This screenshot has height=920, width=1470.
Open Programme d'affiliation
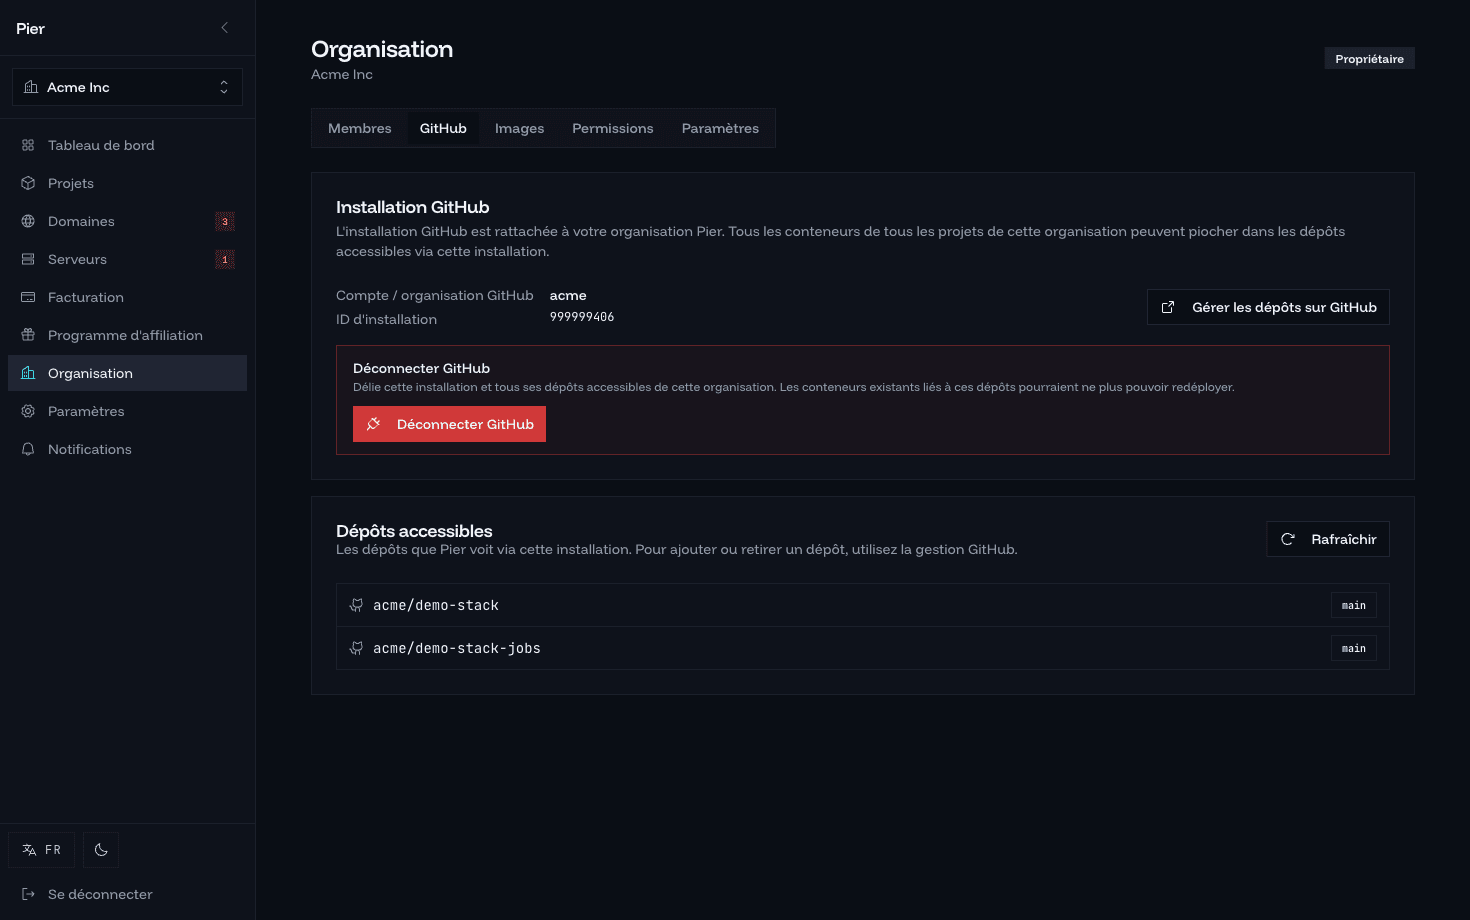(x=127, y=335)
